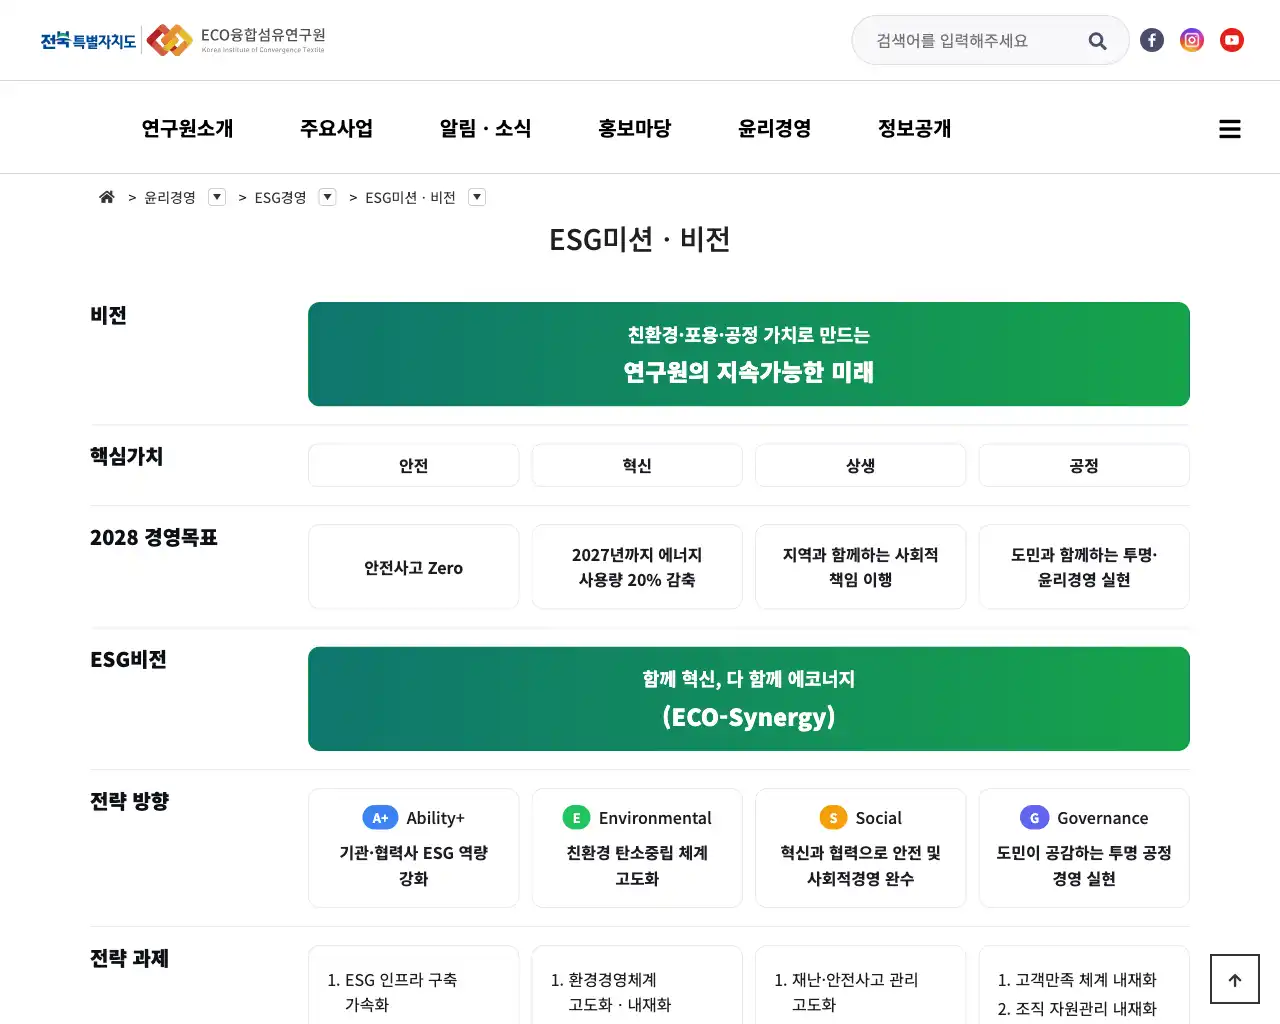Screen dimensions: 1280x1024
Task: Open the Facebook icon link
Action: pyautogui.click(x=1152, y=40)
